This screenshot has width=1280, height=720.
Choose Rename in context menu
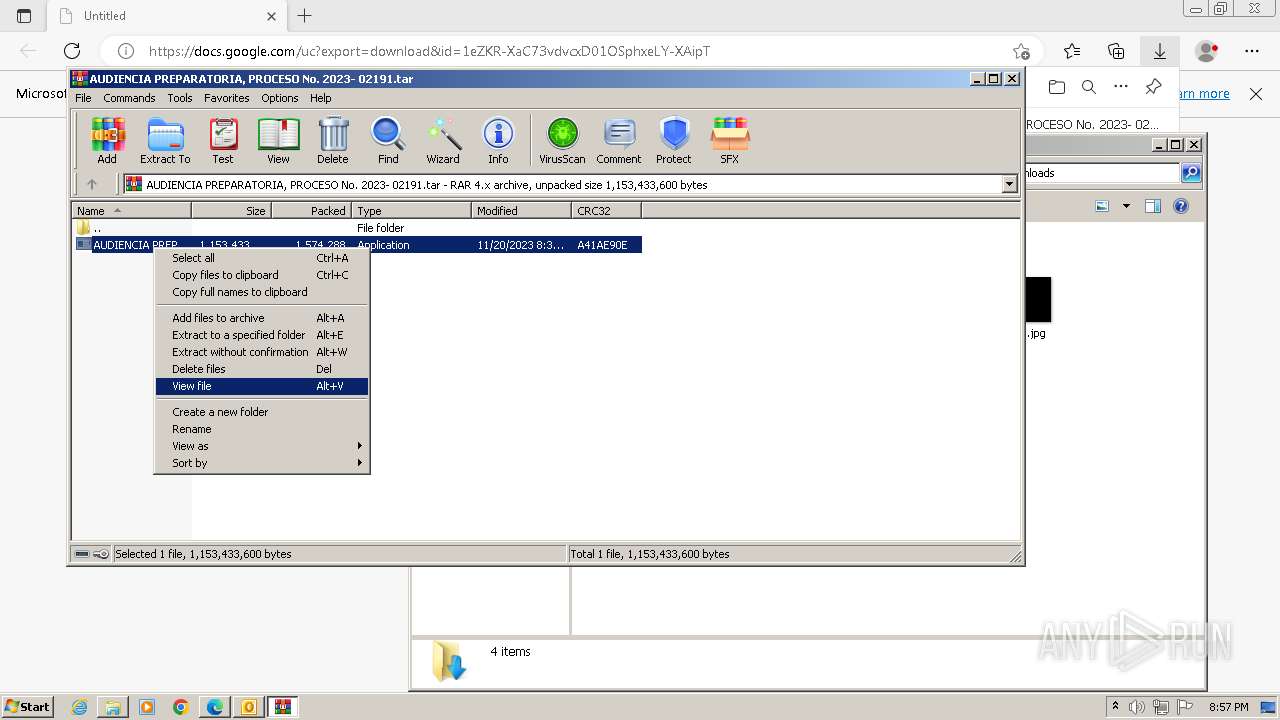[x=262, y=429]
